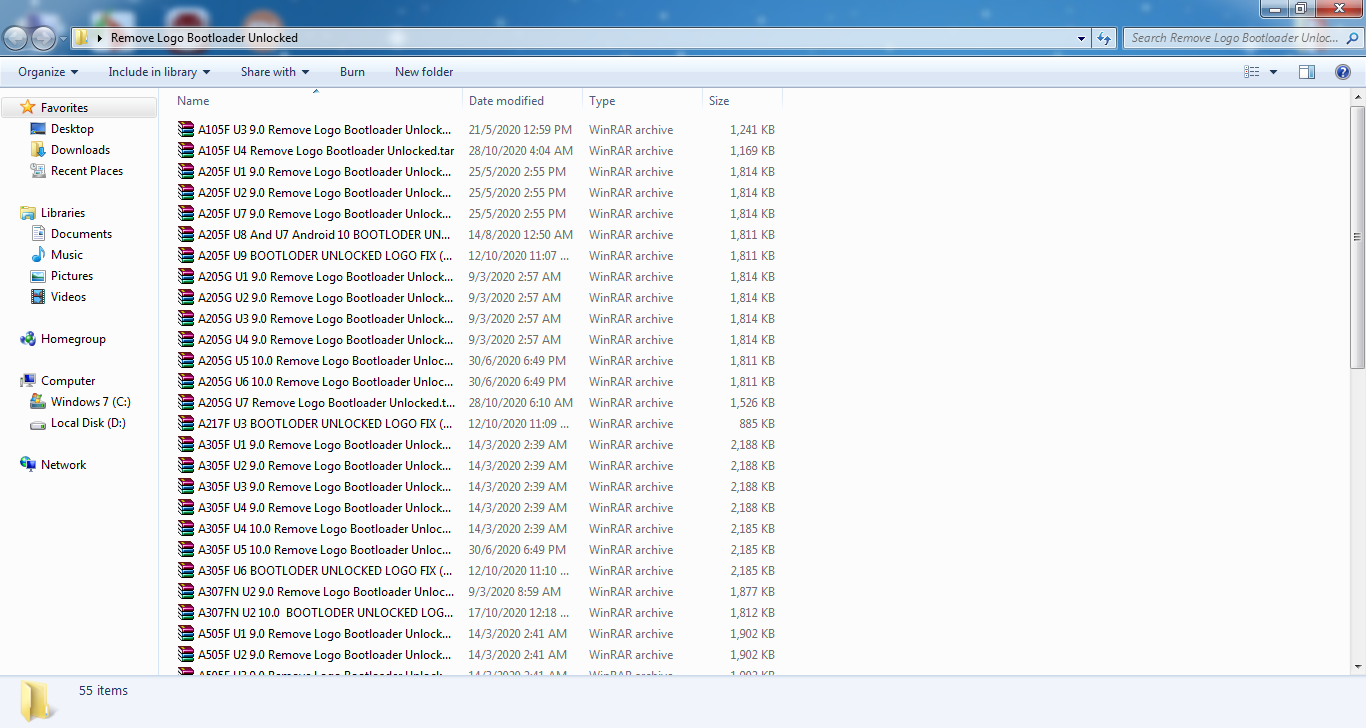Viewport: 1366px width, 728px height.
Task: Click the Help question-mark icon
Action: [1343, 71]
